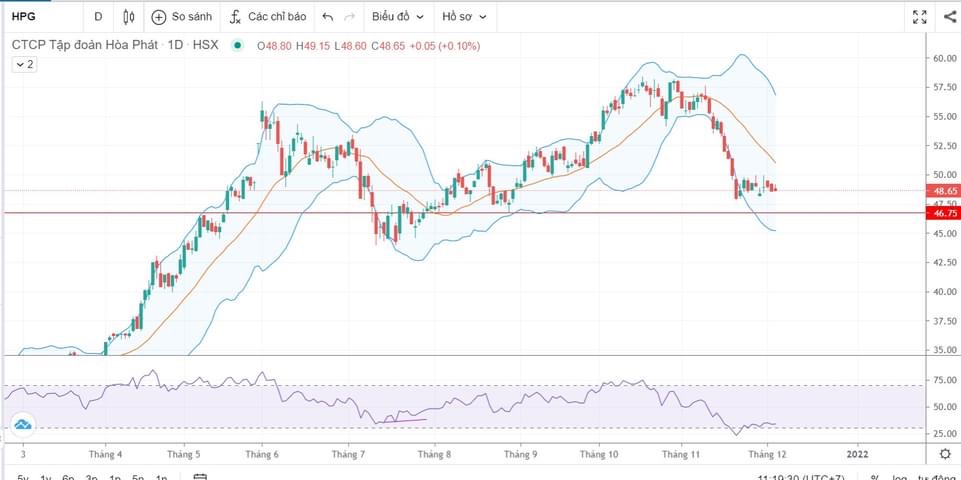Click the 48.65 current price label
The height and width of the screenshot is (480, 961).
click(x=944, y=191)
